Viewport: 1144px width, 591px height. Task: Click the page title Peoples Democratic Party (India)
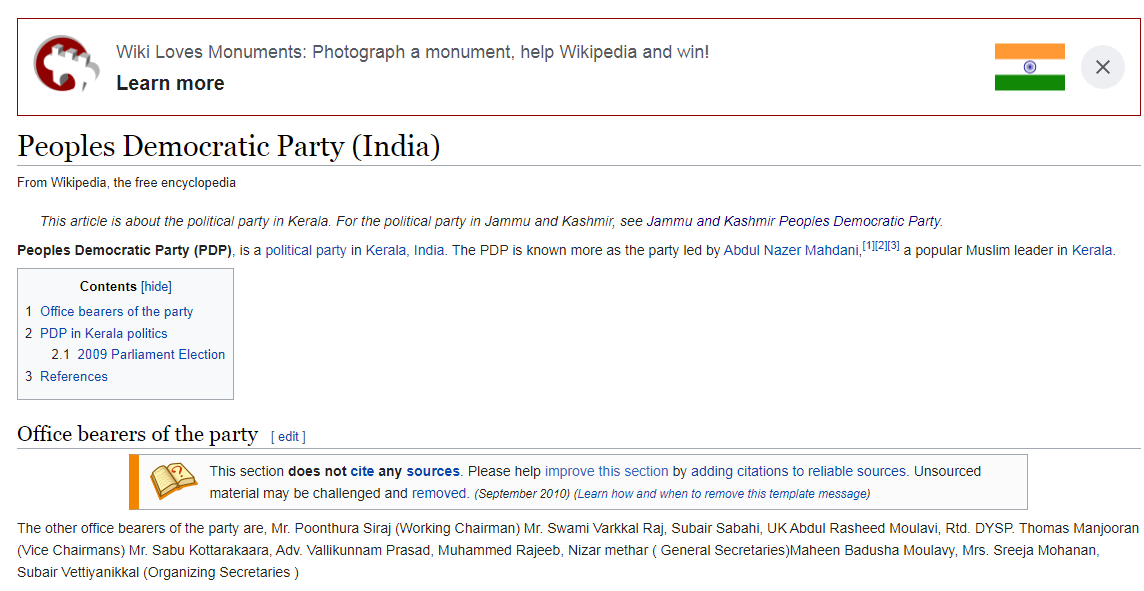point(229,147)
